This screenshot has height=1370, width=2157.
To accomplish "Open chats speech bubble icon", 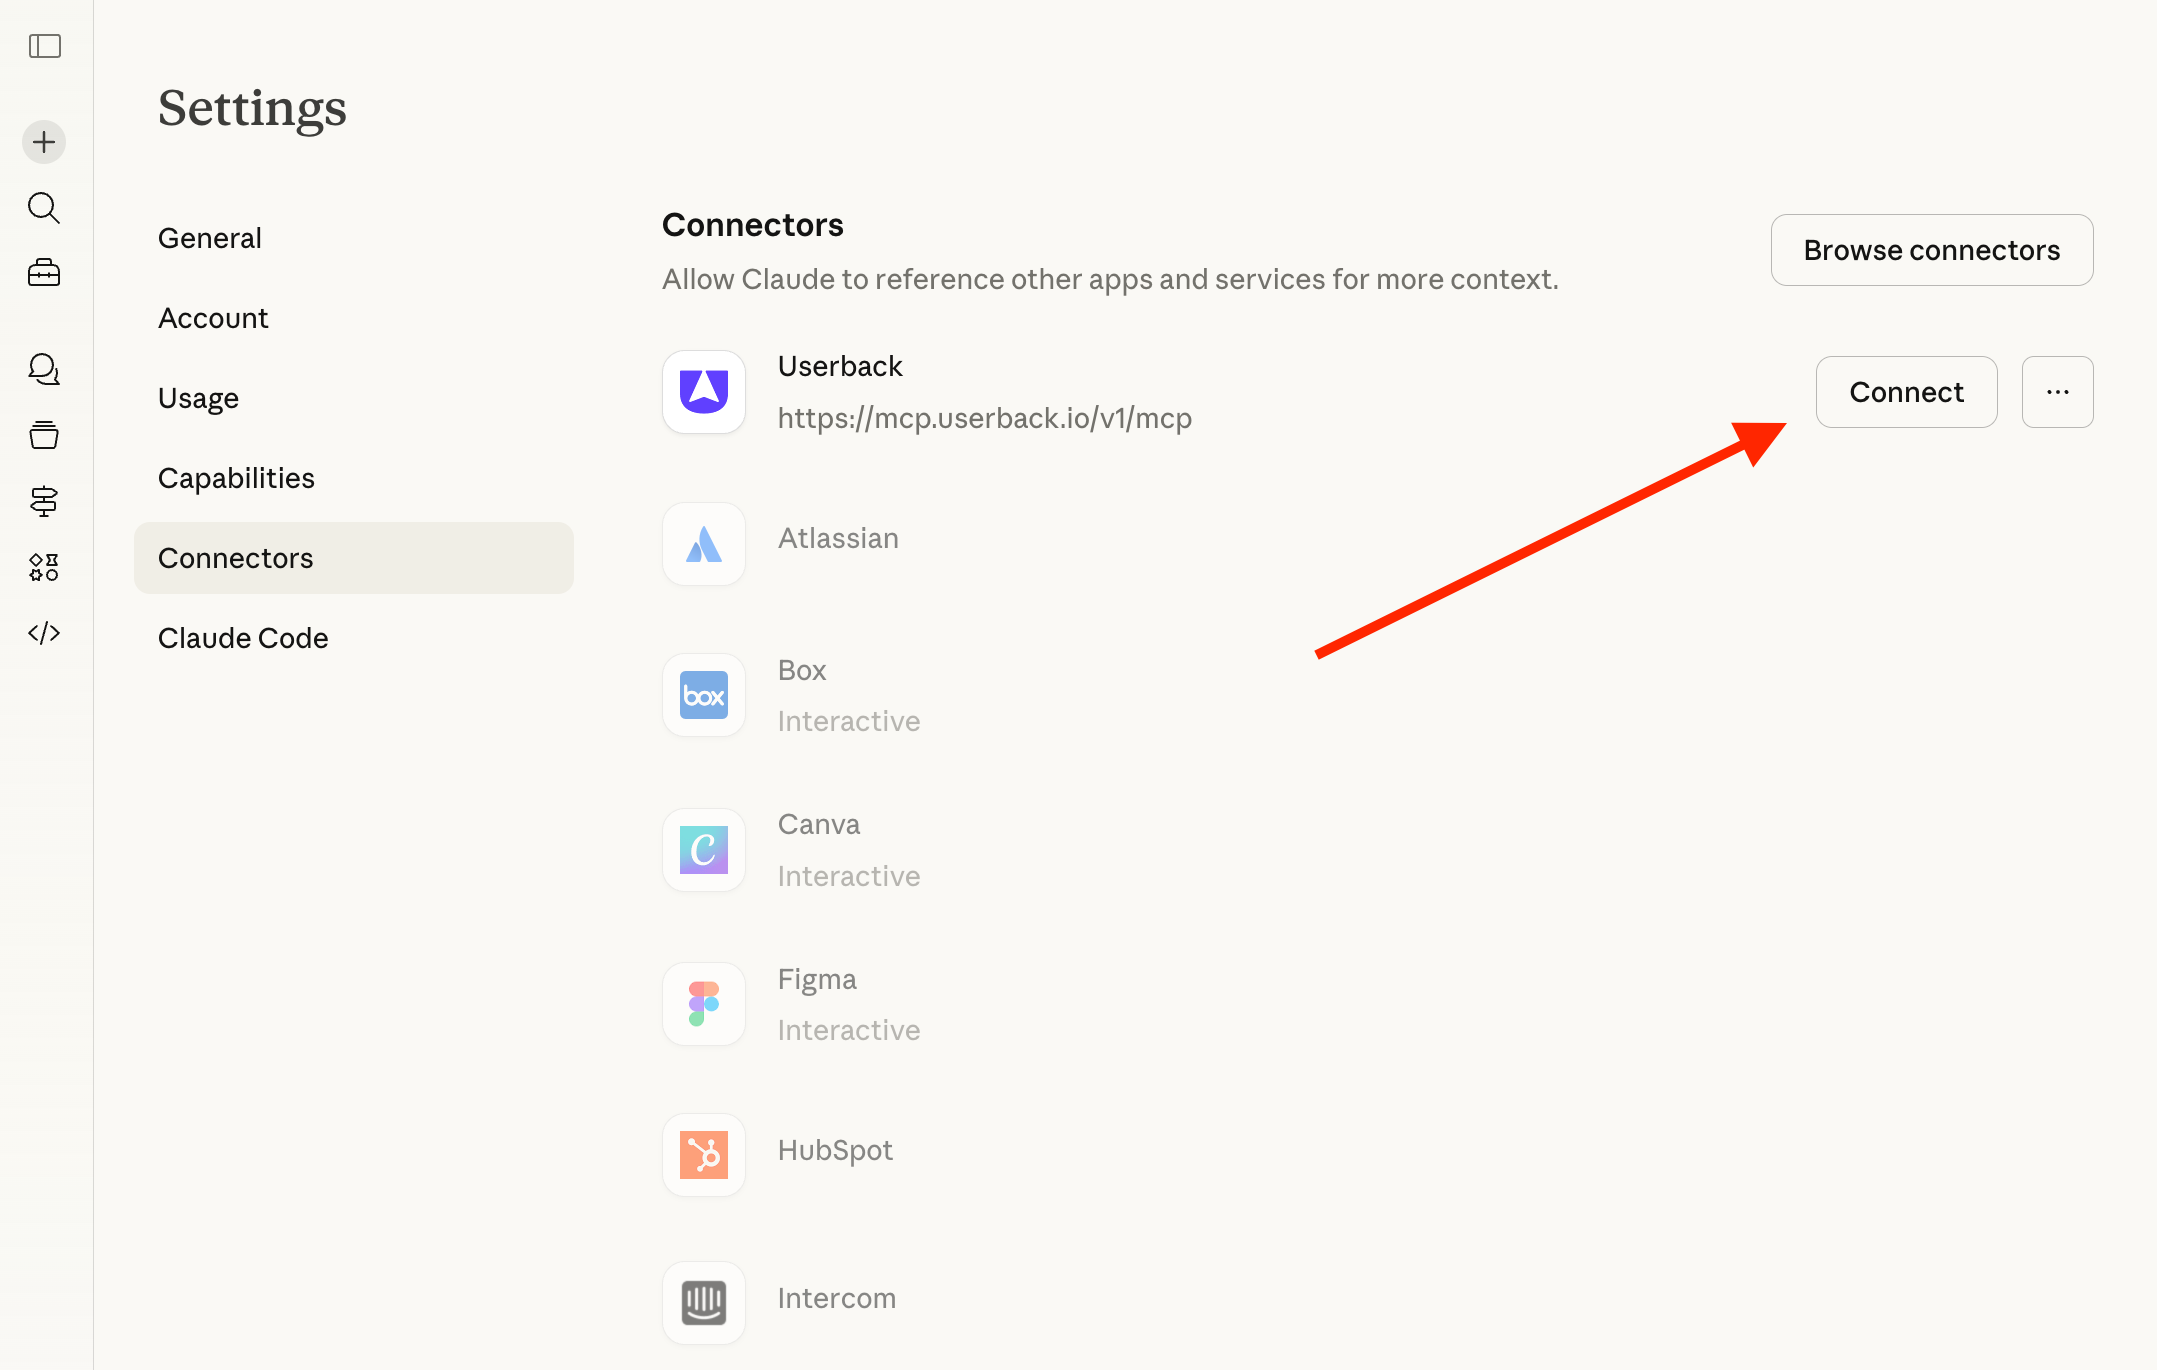I will pyautogui.click(x=44, y=369).
